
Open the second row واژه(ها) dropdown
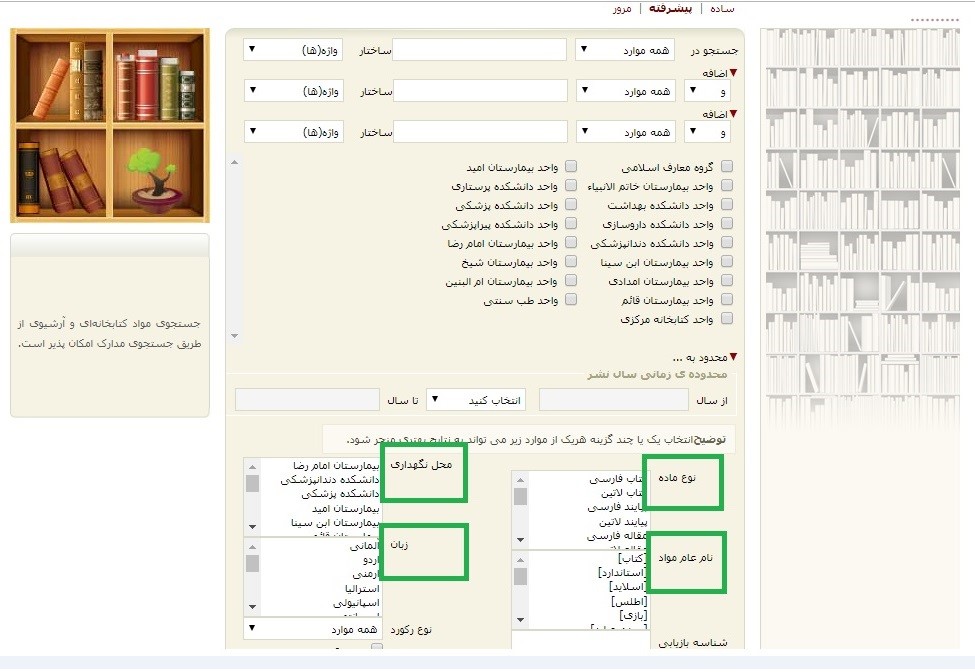(294, 91)
